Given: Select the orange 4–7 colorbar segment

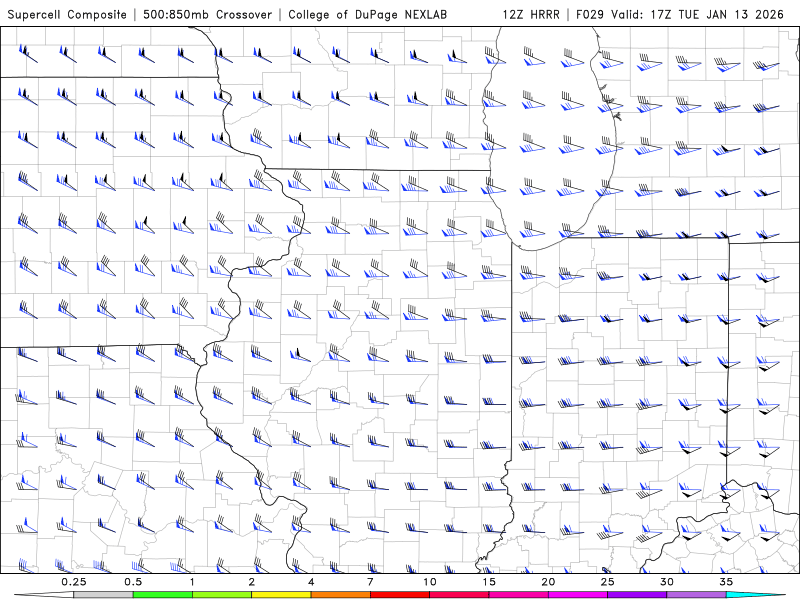Looking at the screenshot, I should (340, 595).
